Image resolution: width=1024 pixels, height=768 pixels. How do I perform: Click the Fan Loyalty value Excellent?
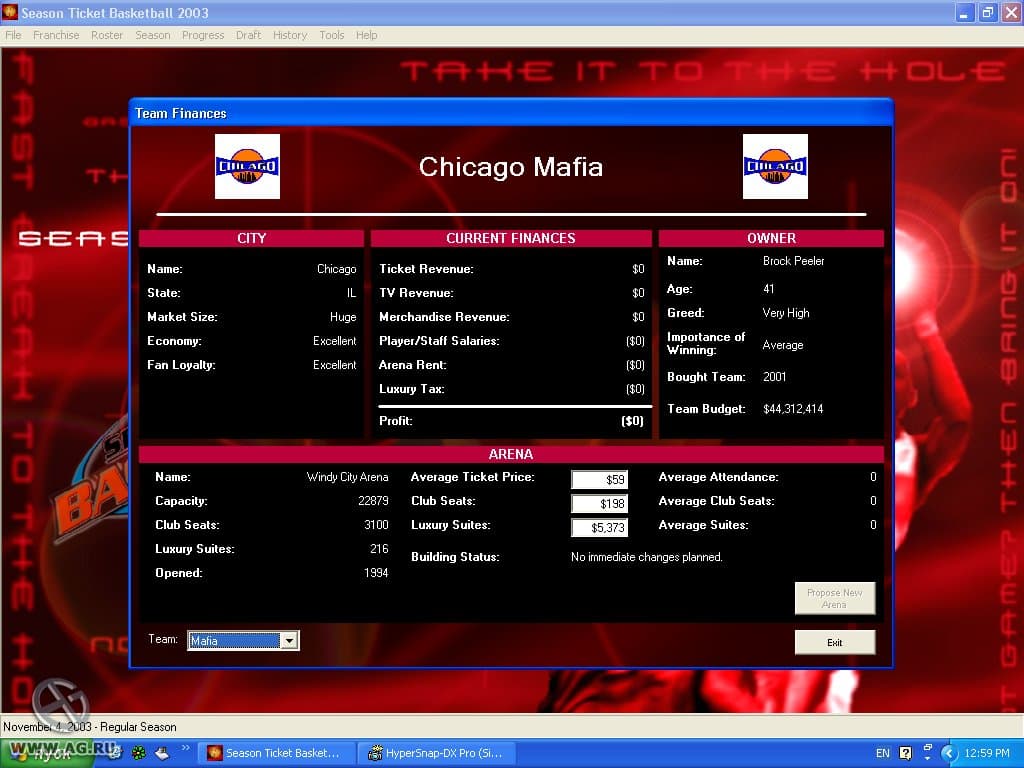point(334,365)
